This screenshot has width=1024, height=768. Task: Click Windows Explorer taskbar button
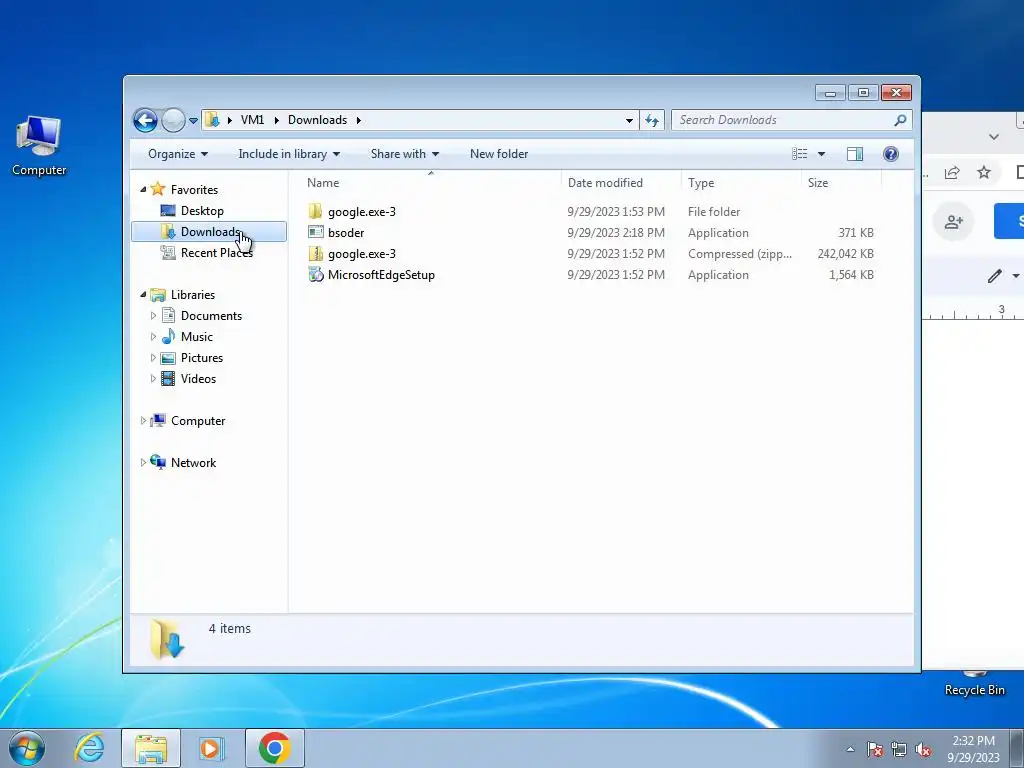pyautogui.click(x=151, y=748)
